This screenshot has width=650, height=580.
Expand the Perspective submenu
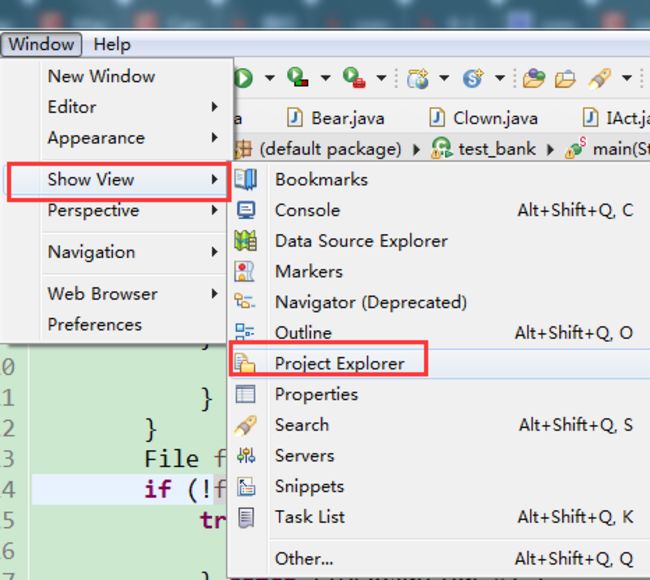[x=214, y=210]
